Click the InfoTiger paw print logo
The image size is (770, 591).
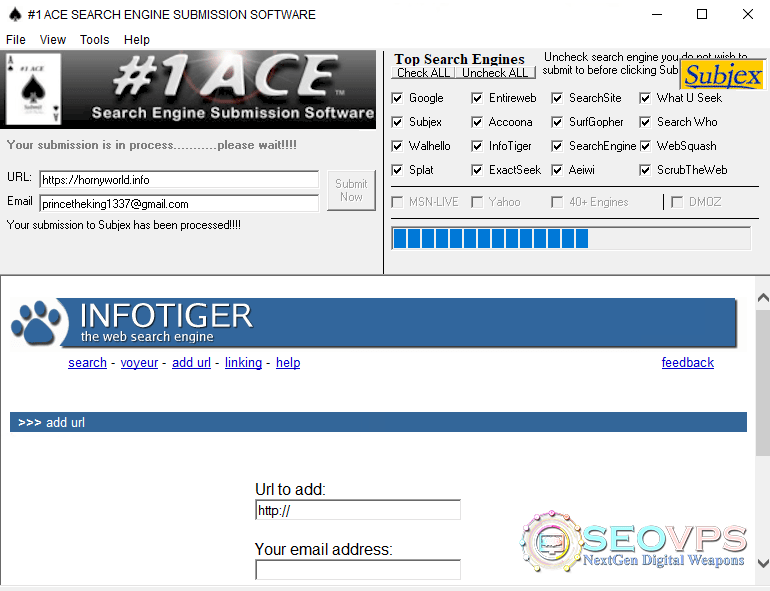tap(36, 322)
